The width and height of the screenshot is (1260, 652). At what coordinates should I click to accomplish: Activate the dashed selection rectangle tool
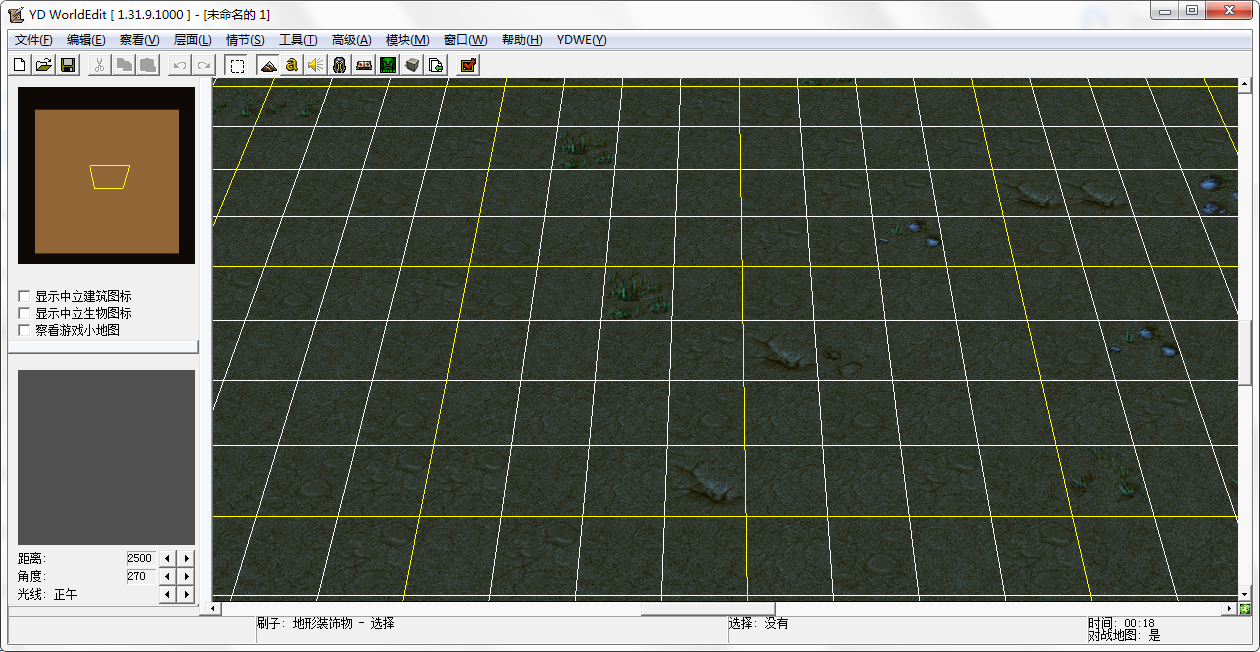(237, 65)
